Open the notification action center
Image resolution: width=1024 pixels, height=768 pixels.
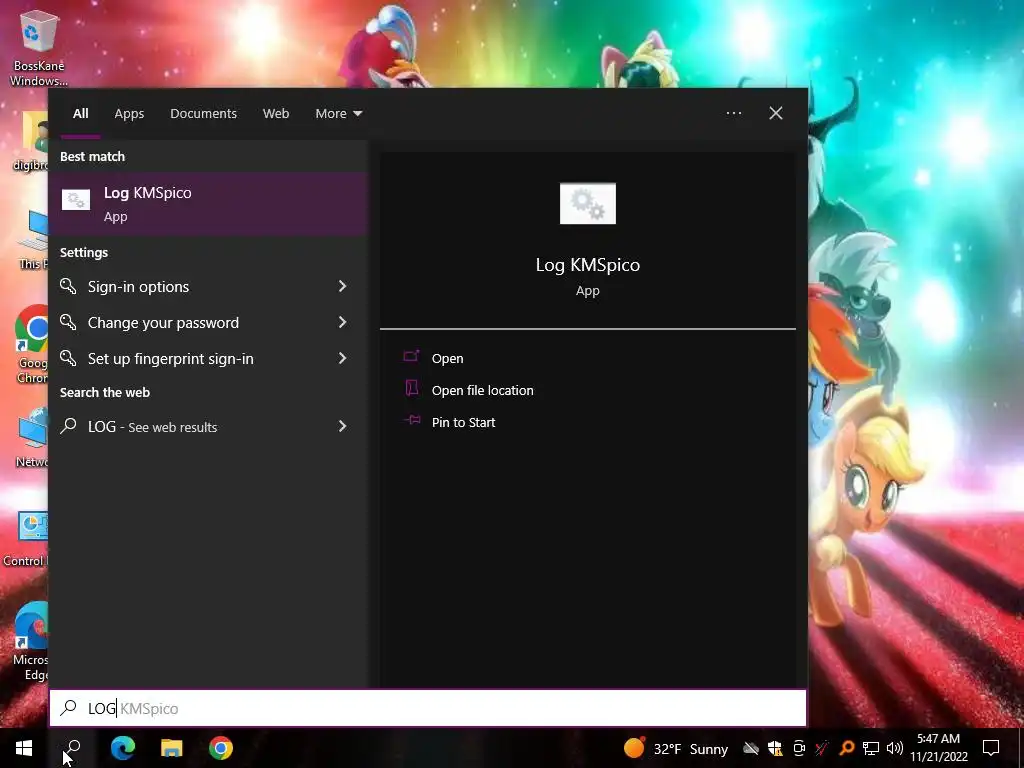click(991, 748)
